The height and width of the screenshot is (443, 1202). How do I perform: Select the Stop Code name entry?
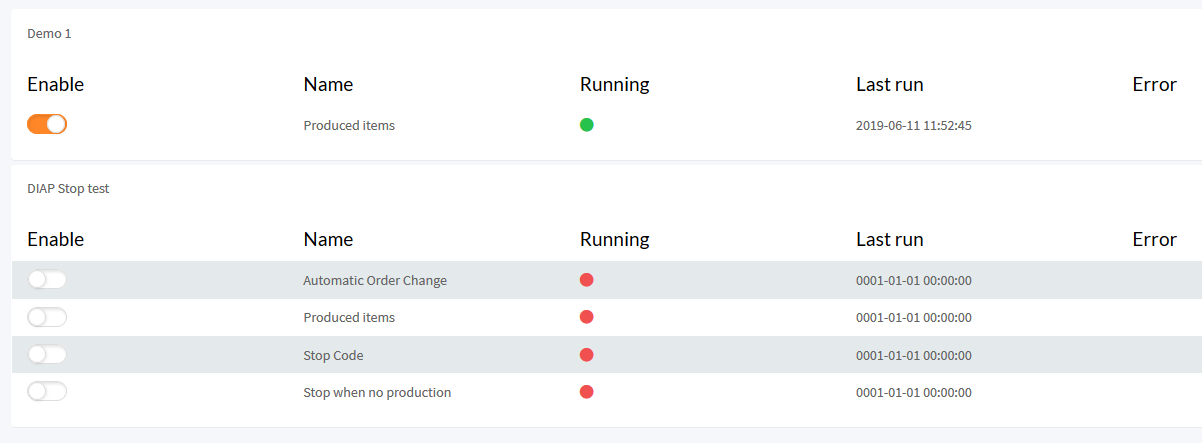pos(333,355)
